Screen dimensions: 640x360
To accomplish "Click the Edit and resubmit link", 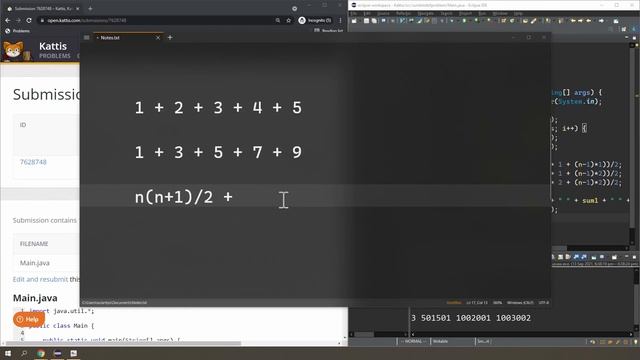I will pyautogui.click(x=40, y=279).
